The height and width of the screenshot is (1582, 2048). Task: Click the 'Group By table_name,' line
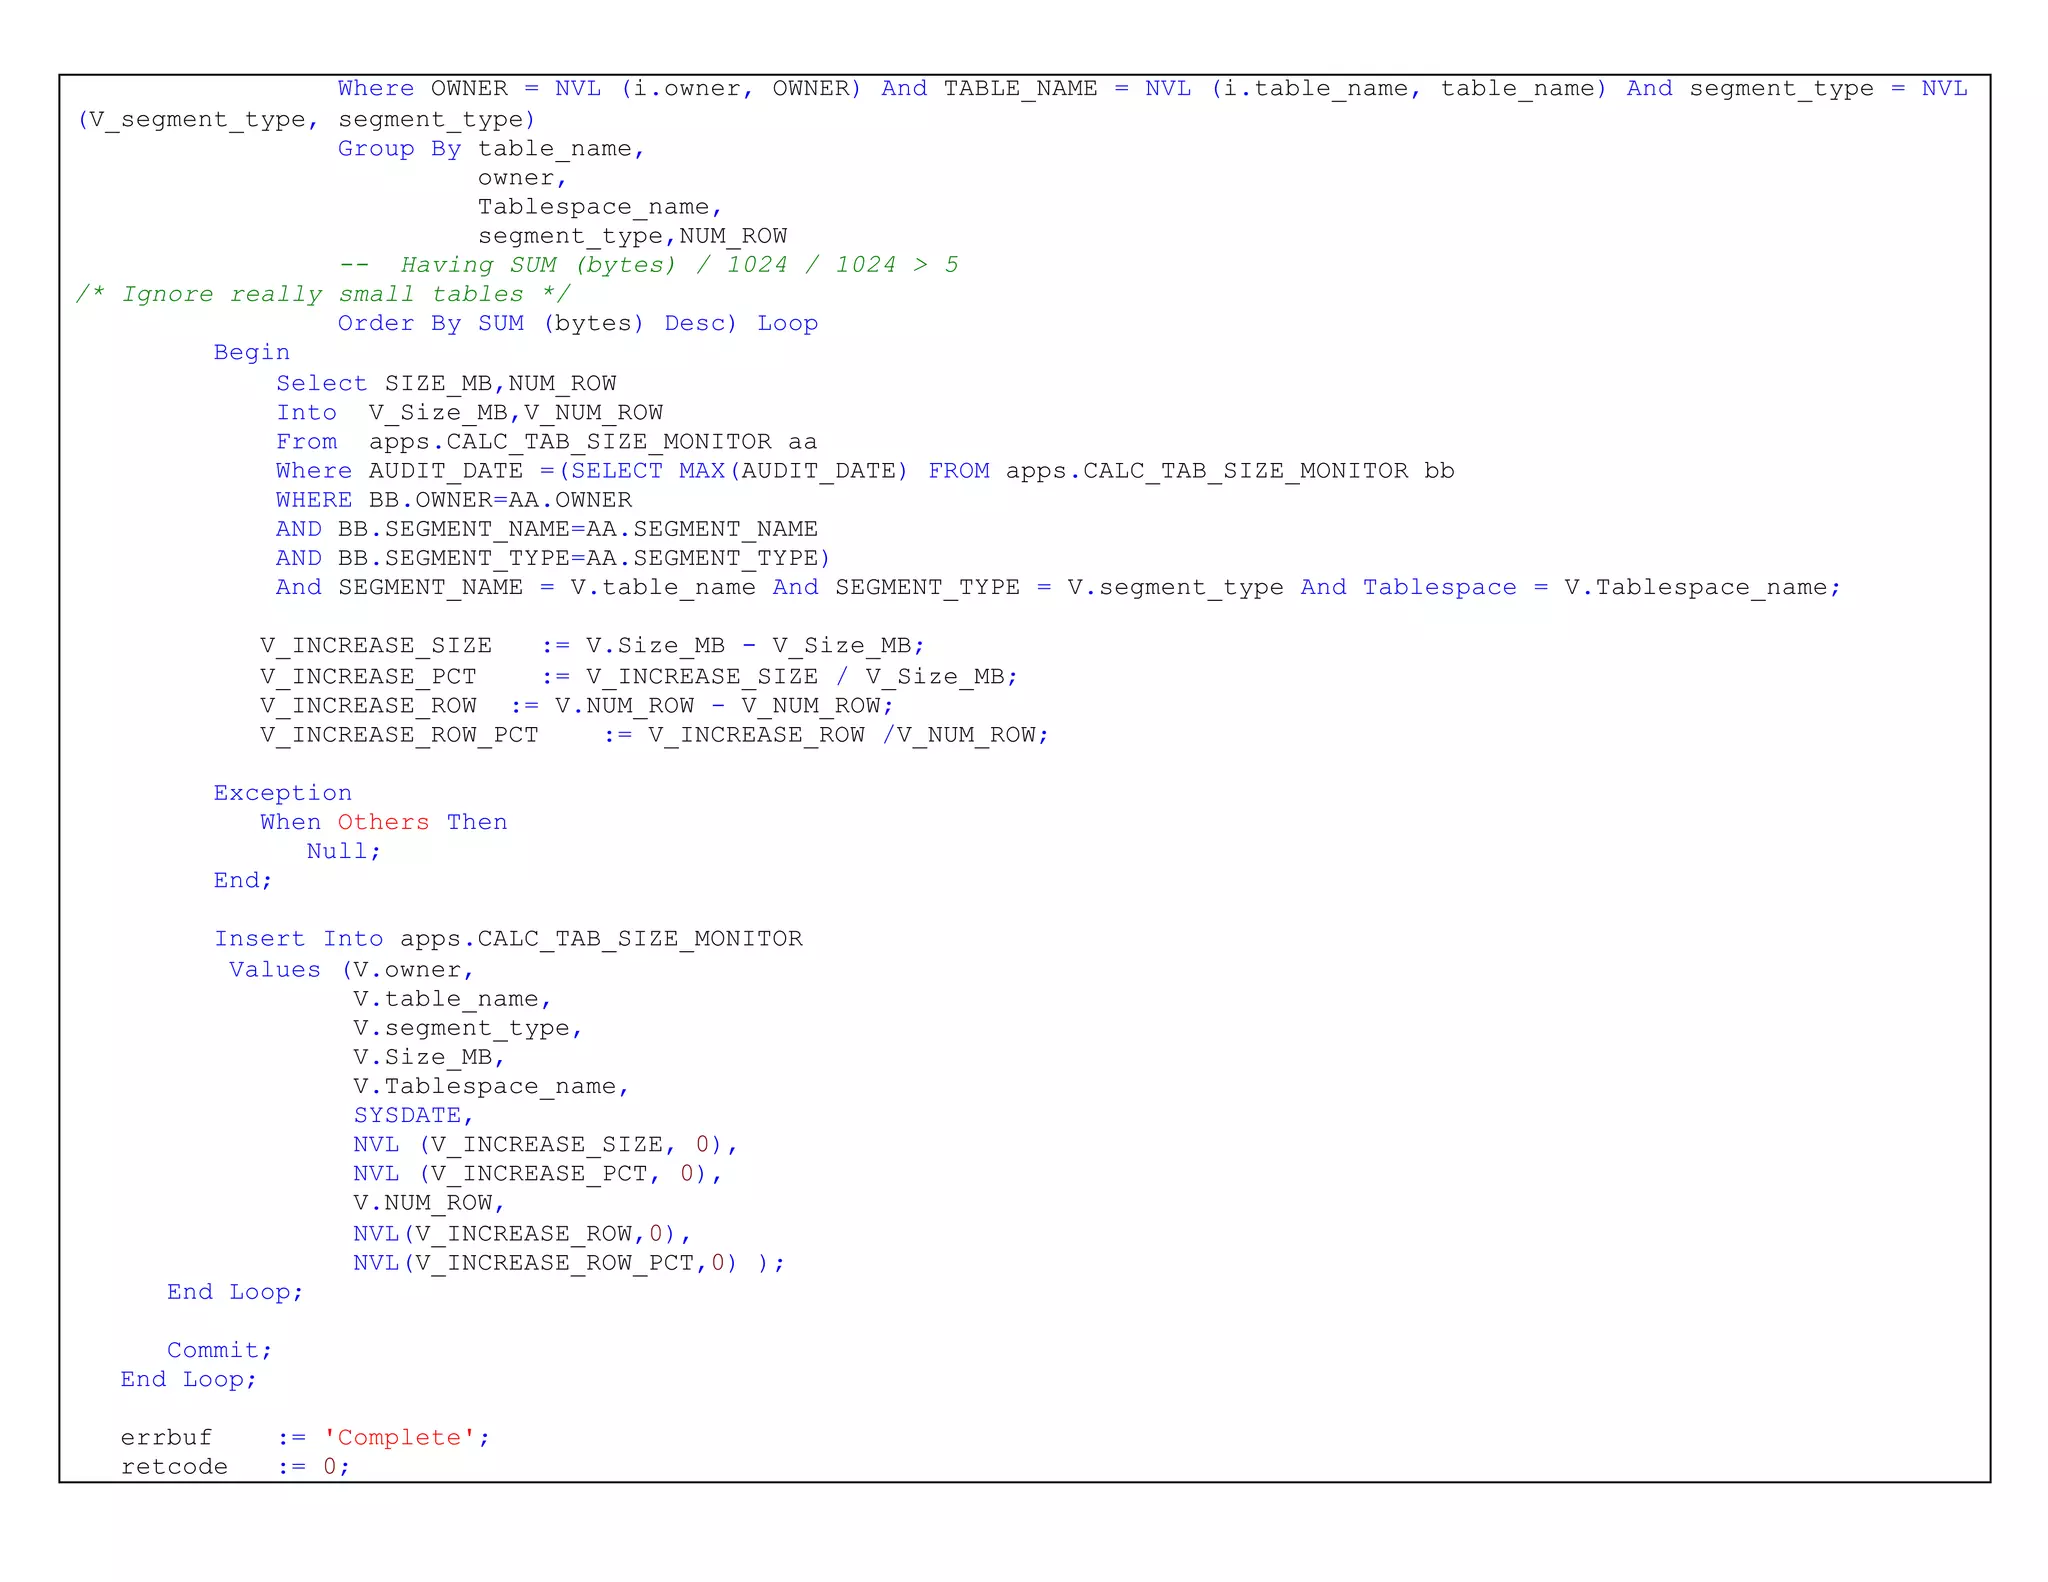pyautogui.click(x=491, y=149)
